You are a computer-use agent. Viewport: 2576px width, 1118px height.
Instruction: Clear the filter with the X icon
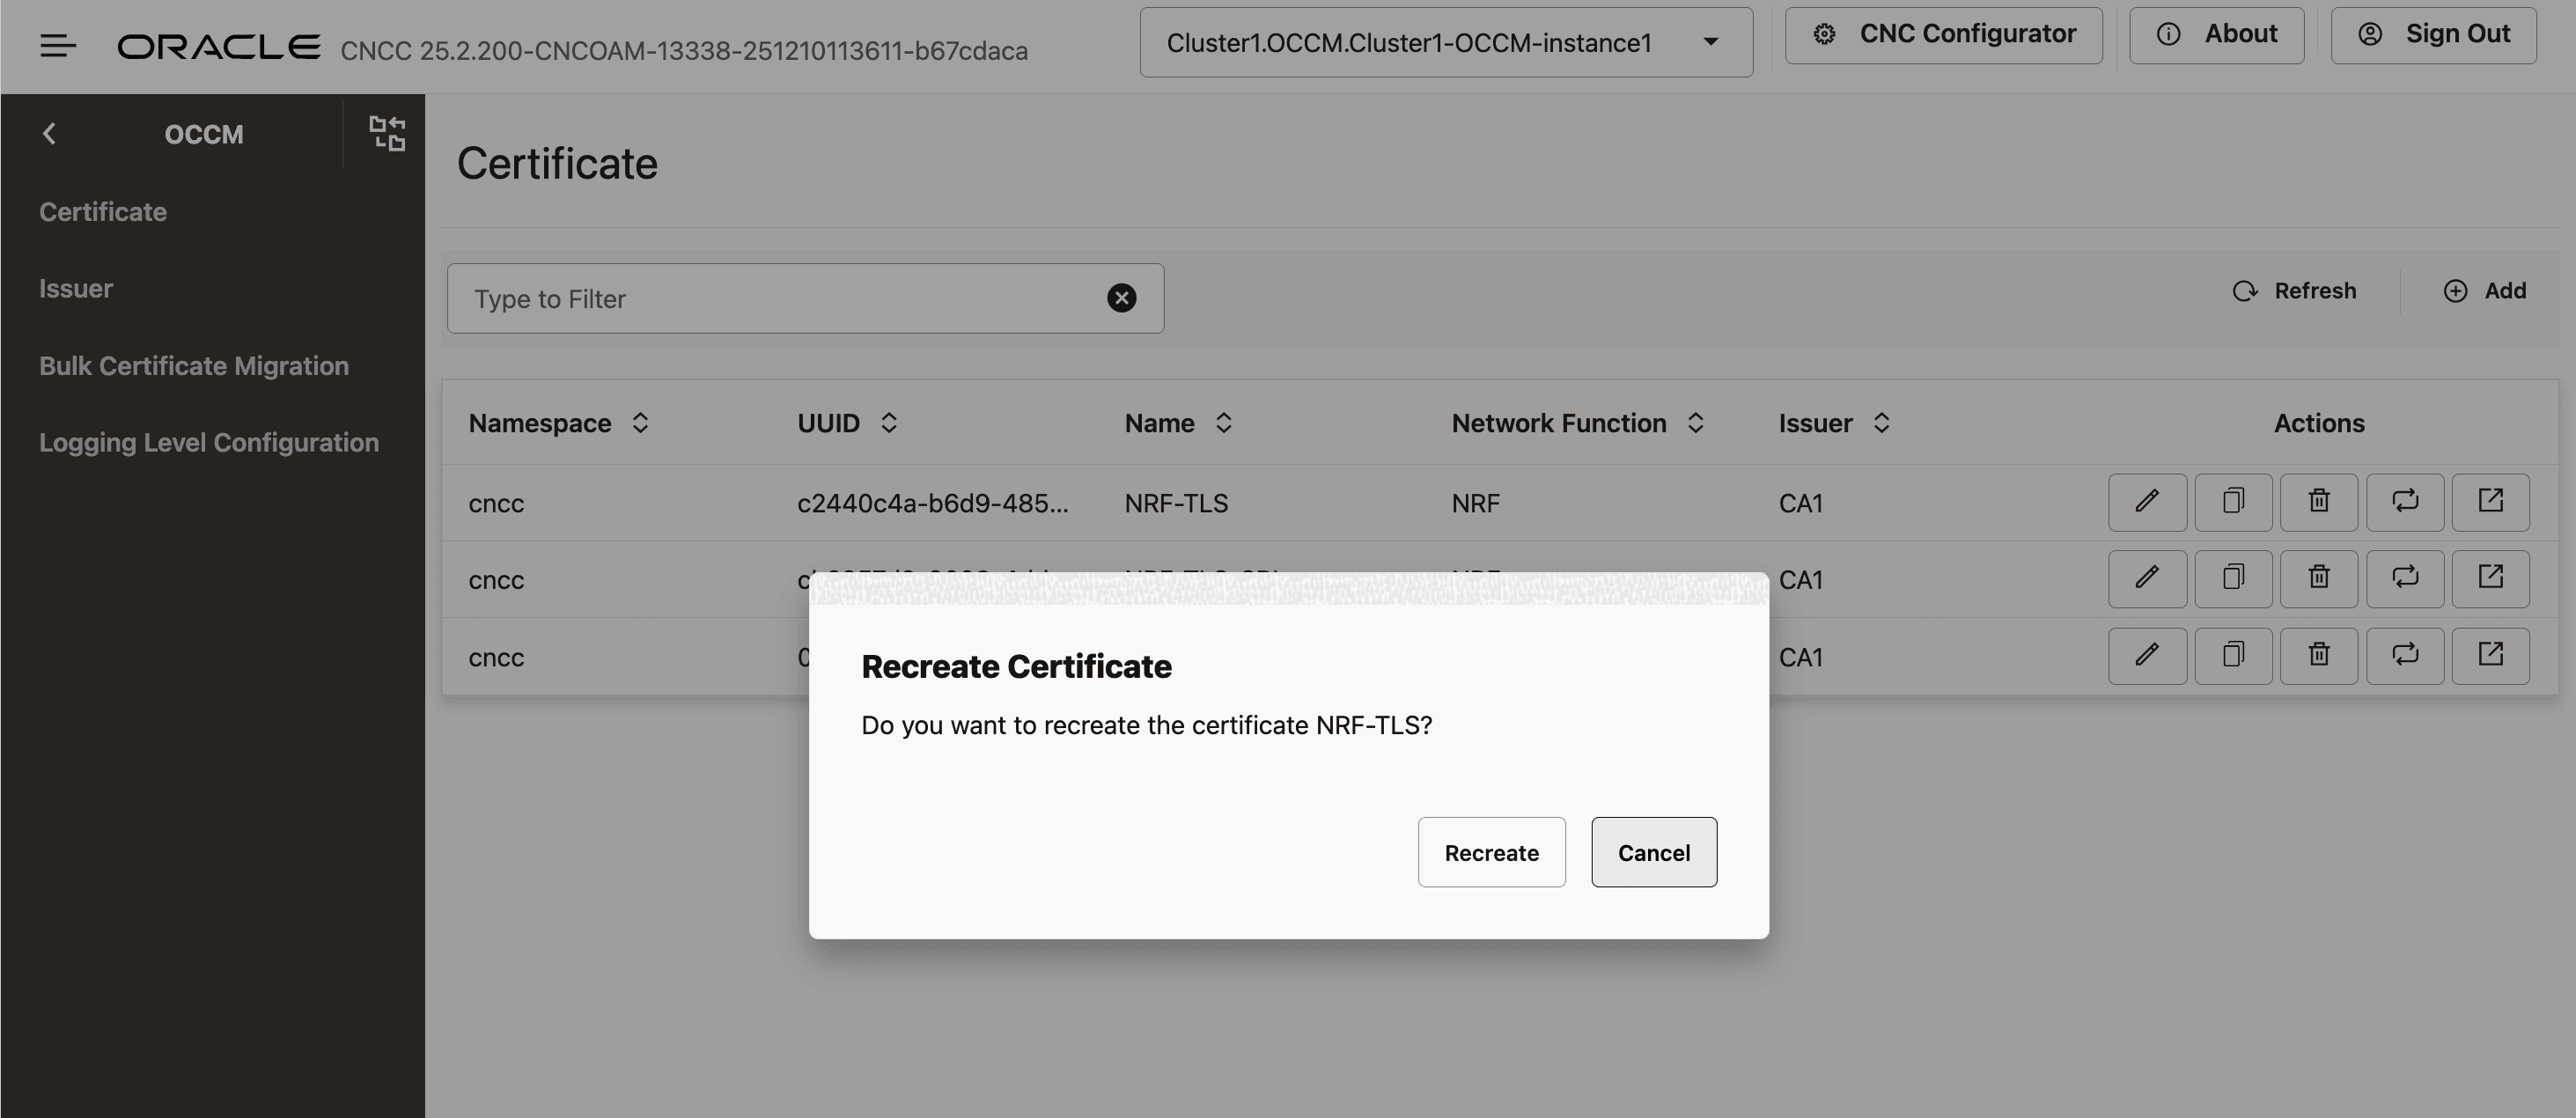click(1121, 298)
